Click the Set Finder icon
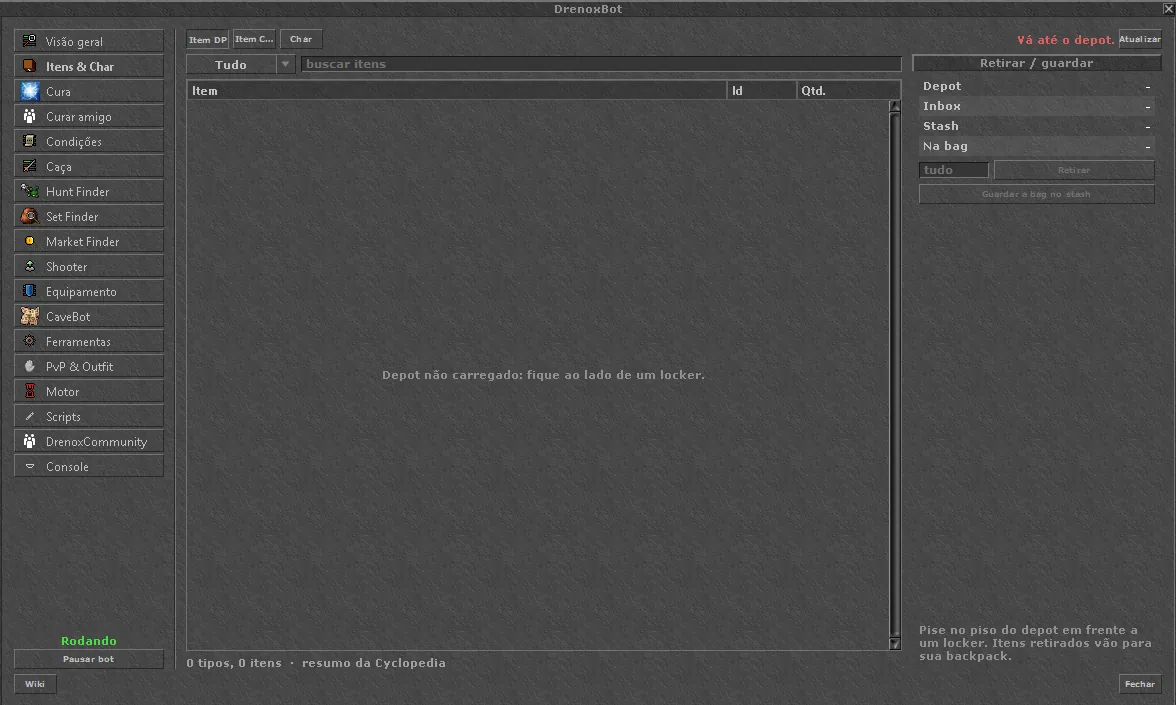1176x705 pixels. (29, 216)
